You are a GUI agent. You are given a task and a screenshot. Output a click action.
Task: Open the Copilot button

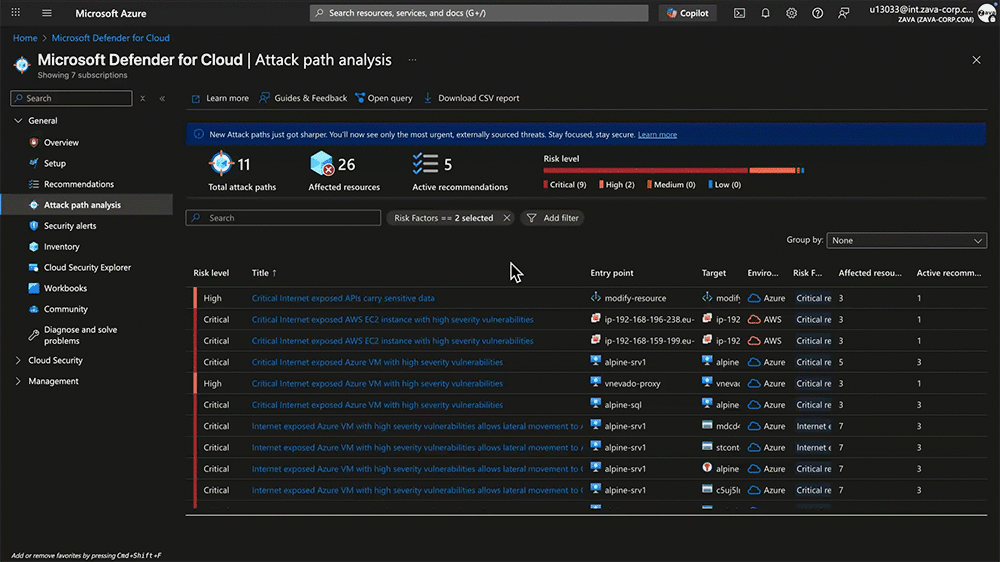pos(686,13)
